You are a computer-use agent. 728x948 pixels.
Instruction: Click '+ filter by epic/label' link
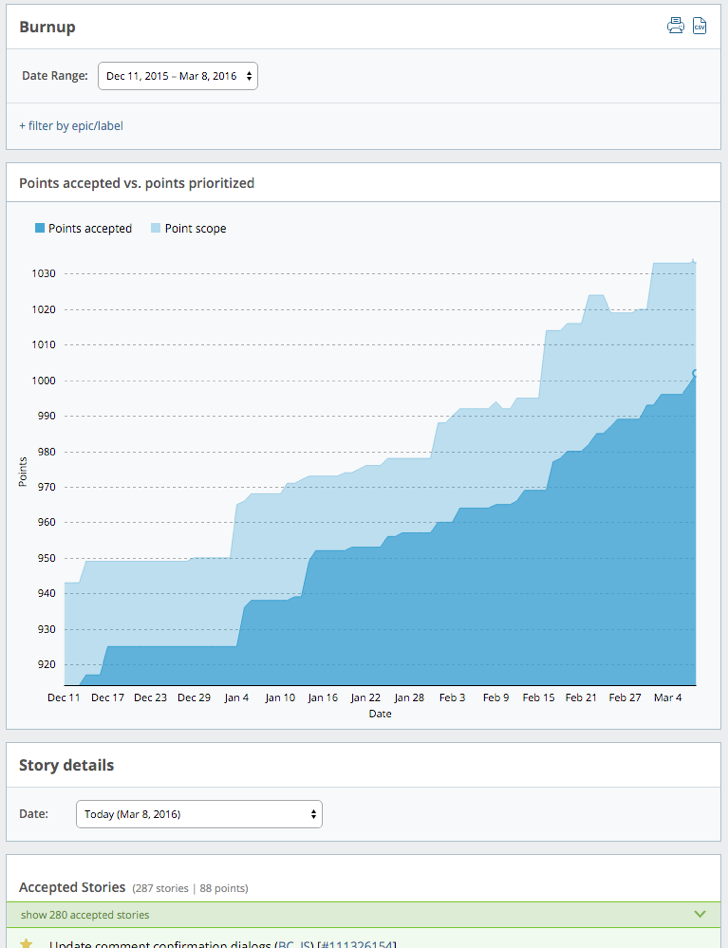(71, 126)
